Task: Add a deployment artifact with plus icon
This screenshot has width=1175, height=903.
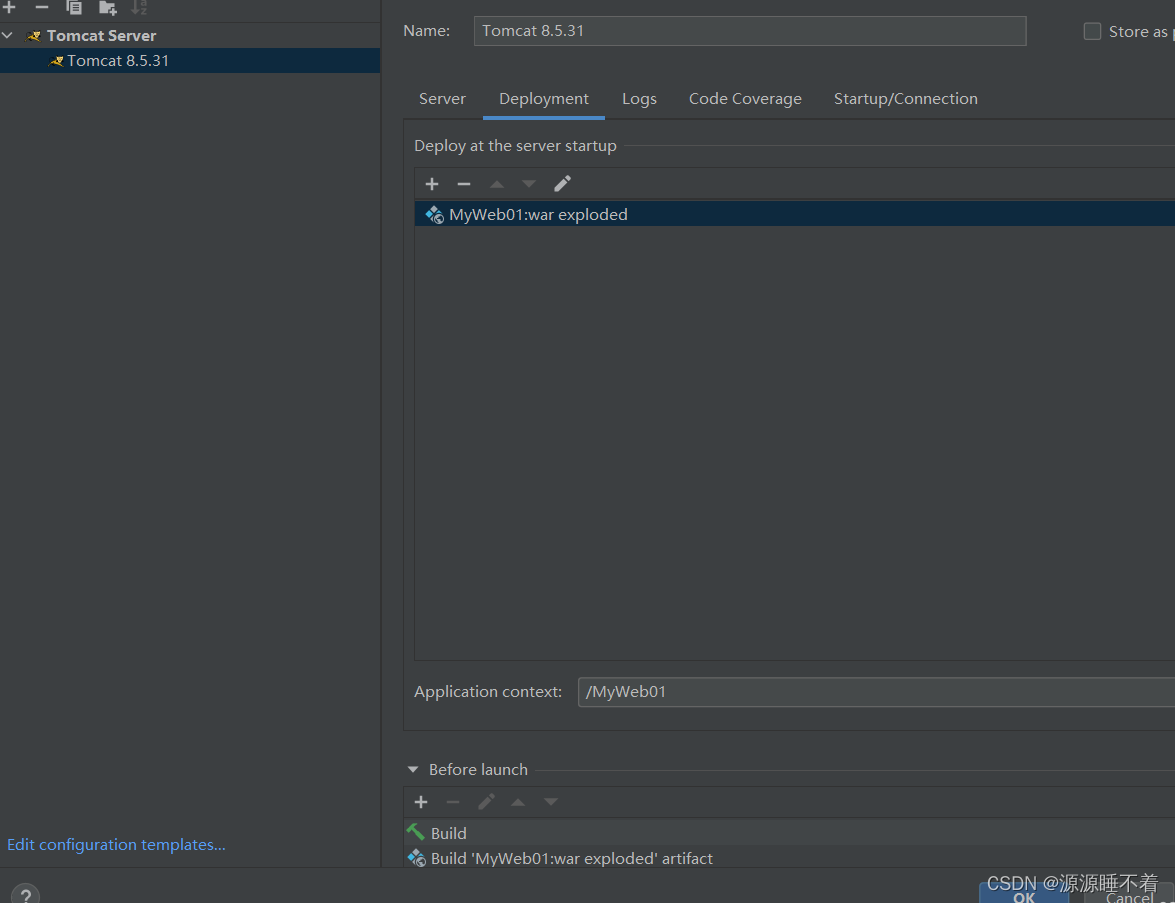Action: click(432, 184)
